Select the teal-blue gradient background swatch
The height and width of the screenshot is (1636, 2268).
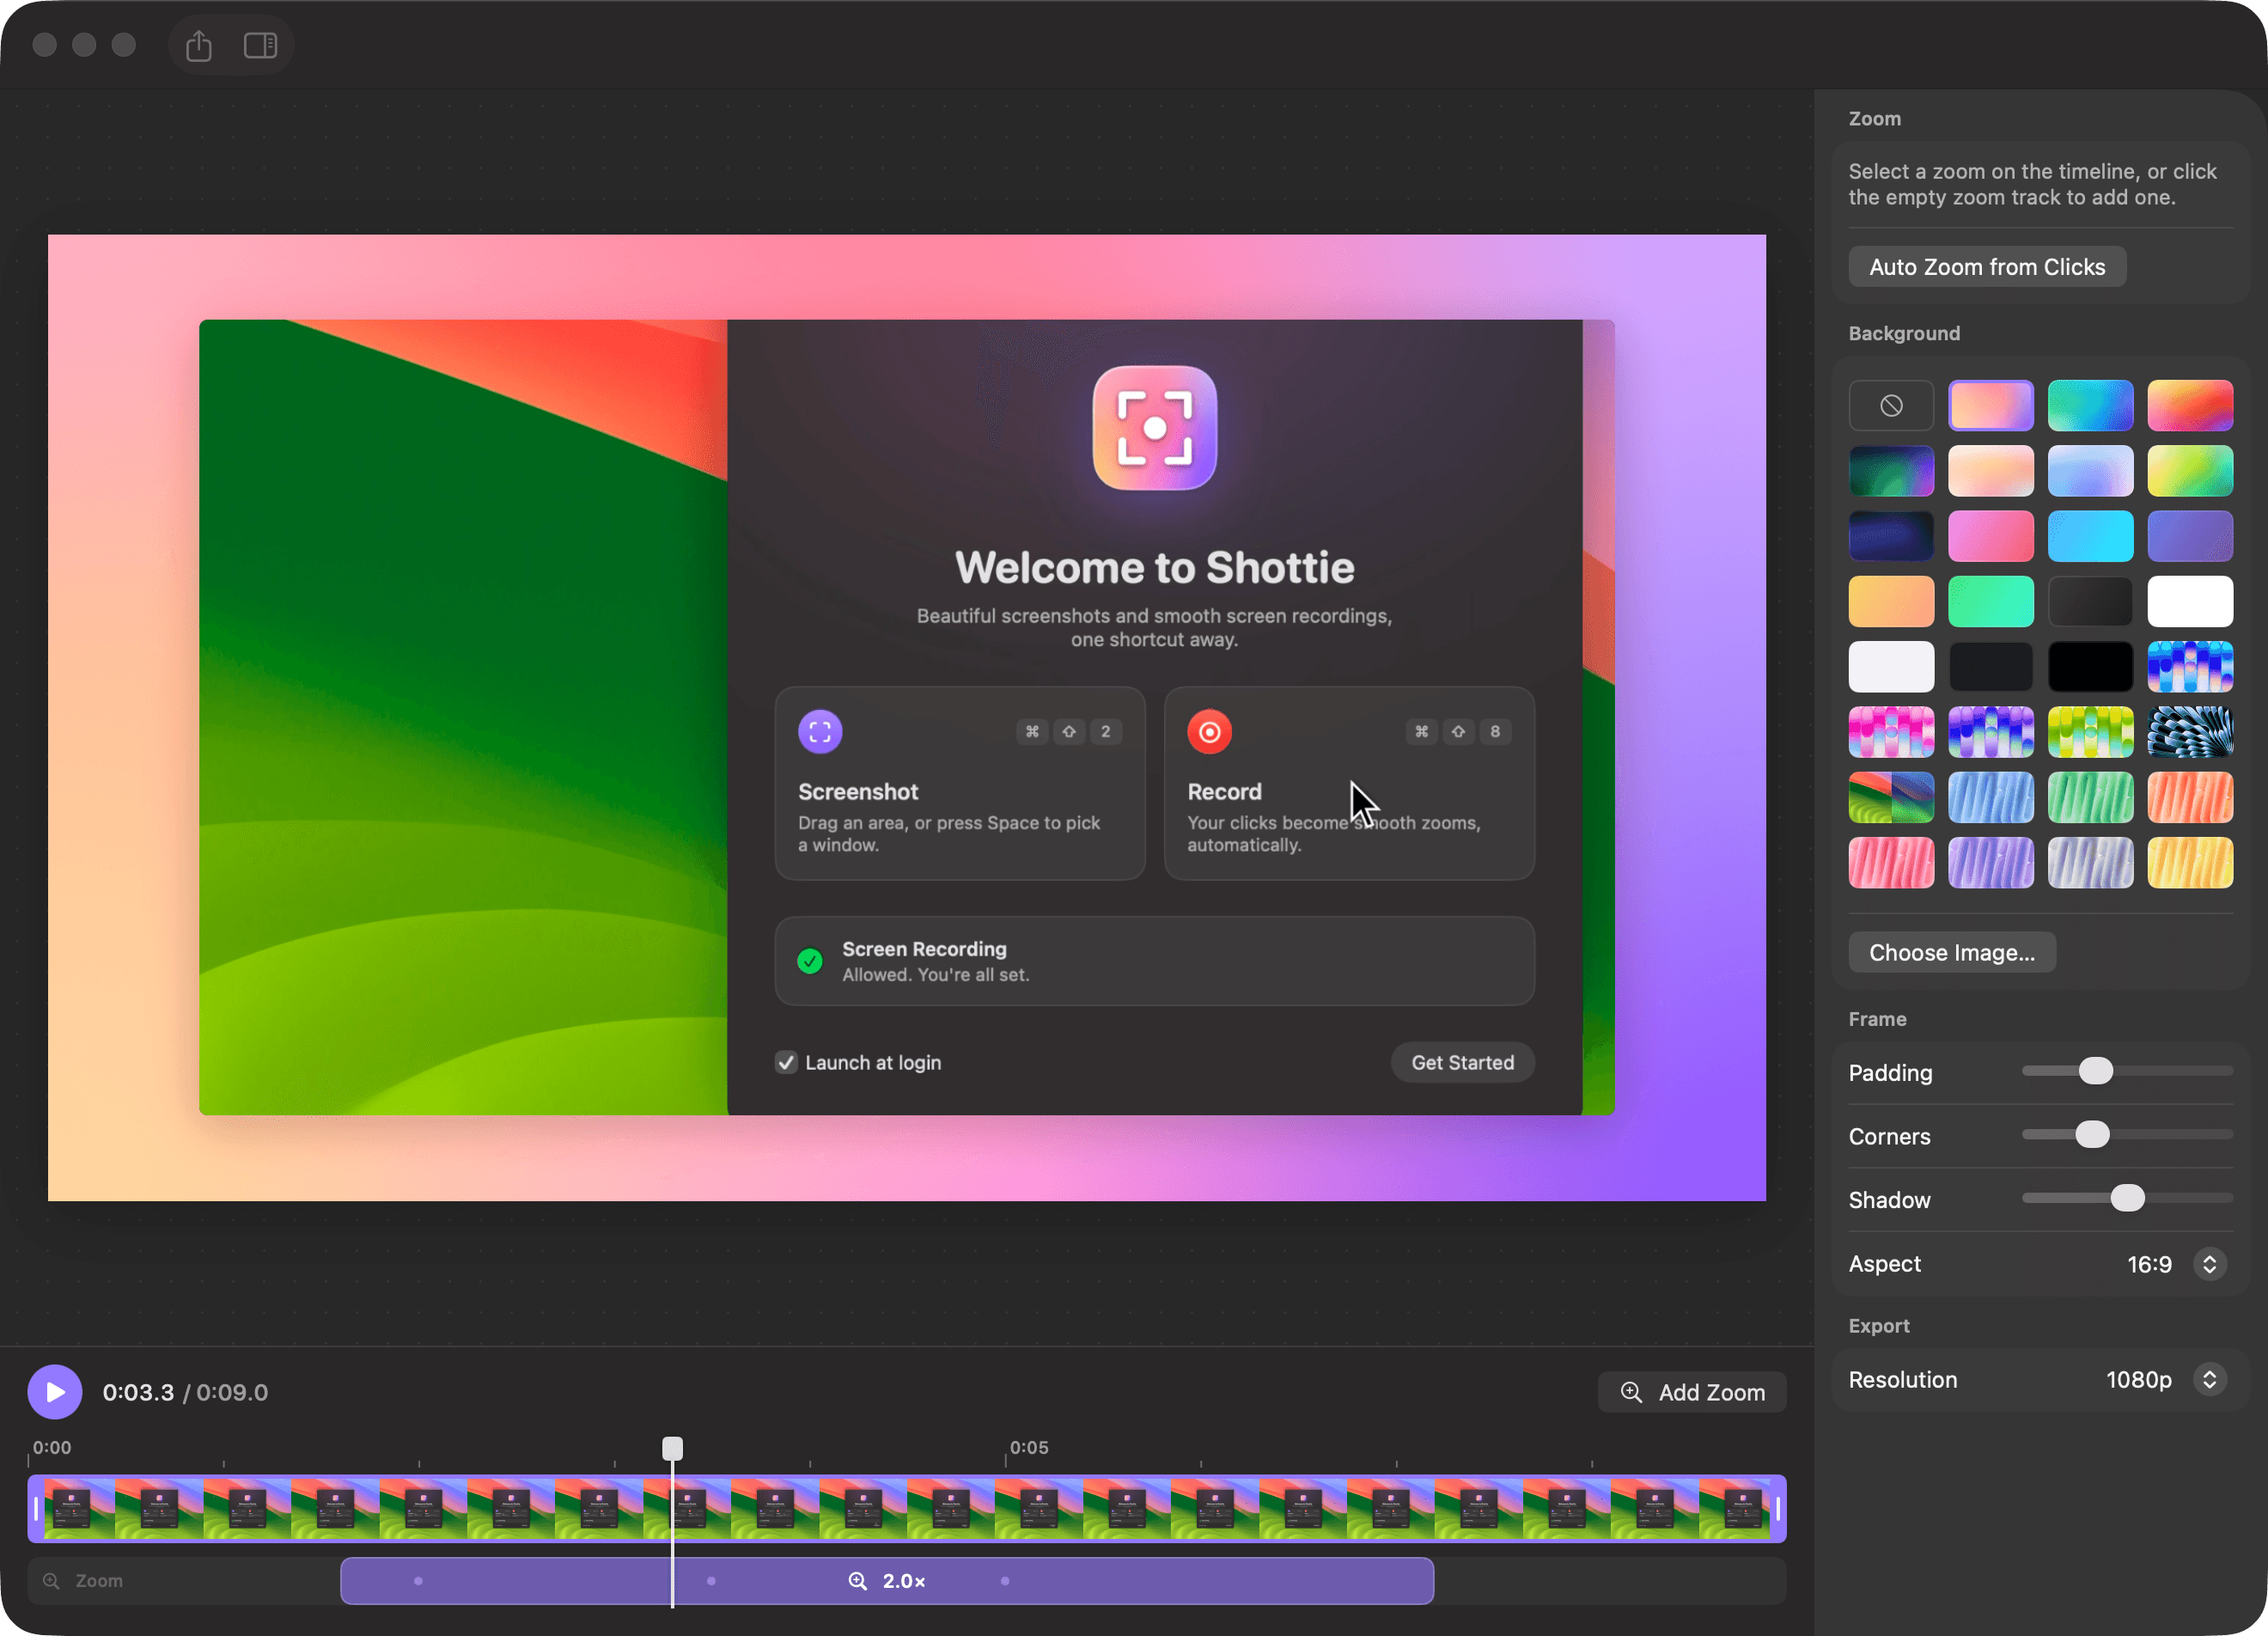pyautogui.click(x=2090, y=406)
